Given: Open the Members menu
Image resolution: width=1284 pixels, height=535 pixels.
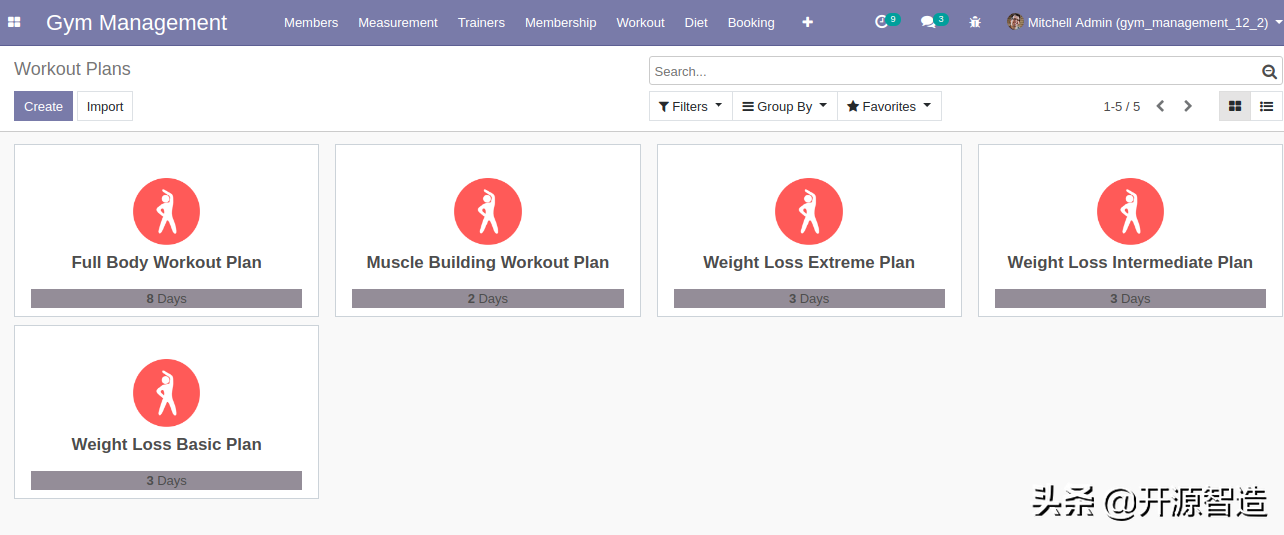Looking at the screenshot, I should (311, 22).
